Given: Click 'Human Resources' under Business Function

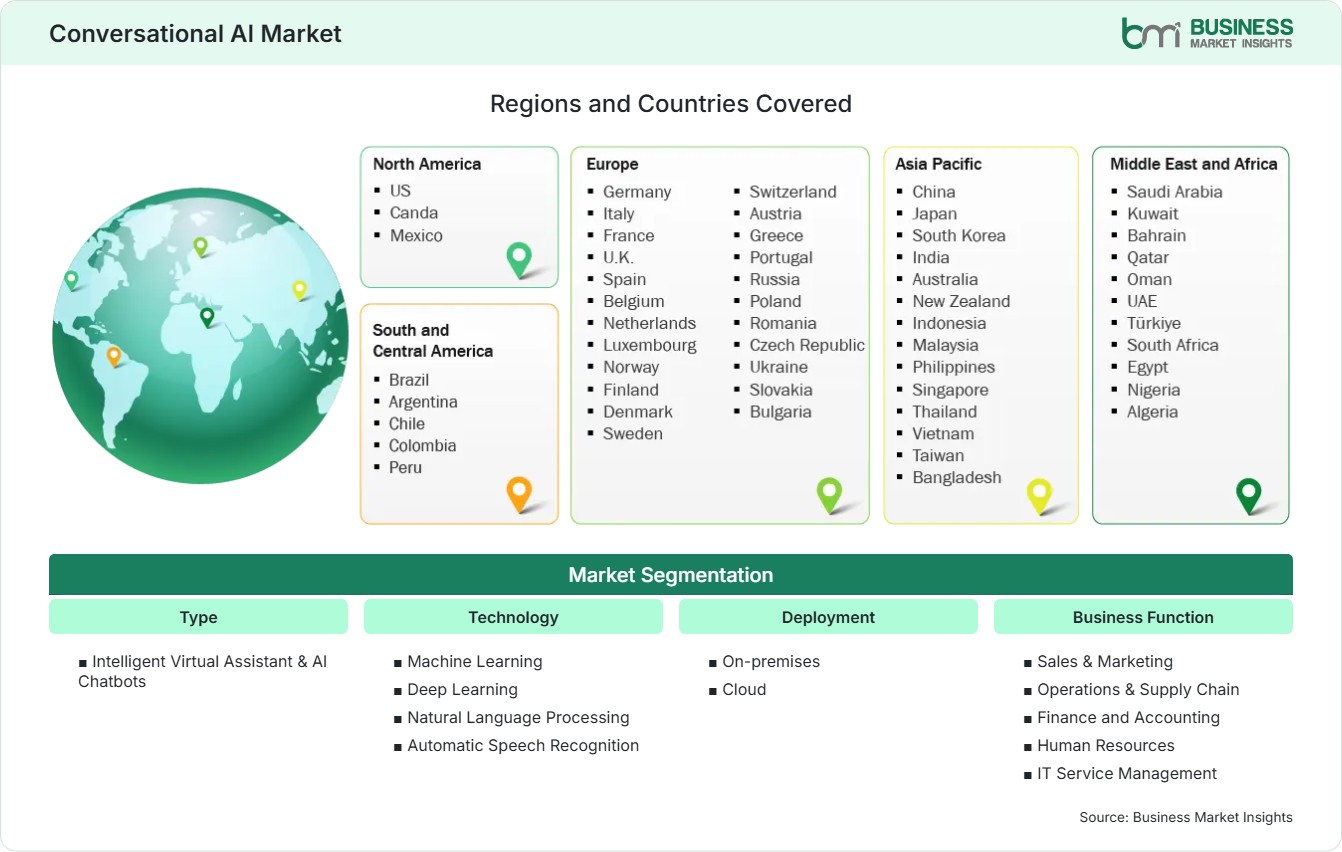Looking at the screenshot, I should (x=1106, y=746).
